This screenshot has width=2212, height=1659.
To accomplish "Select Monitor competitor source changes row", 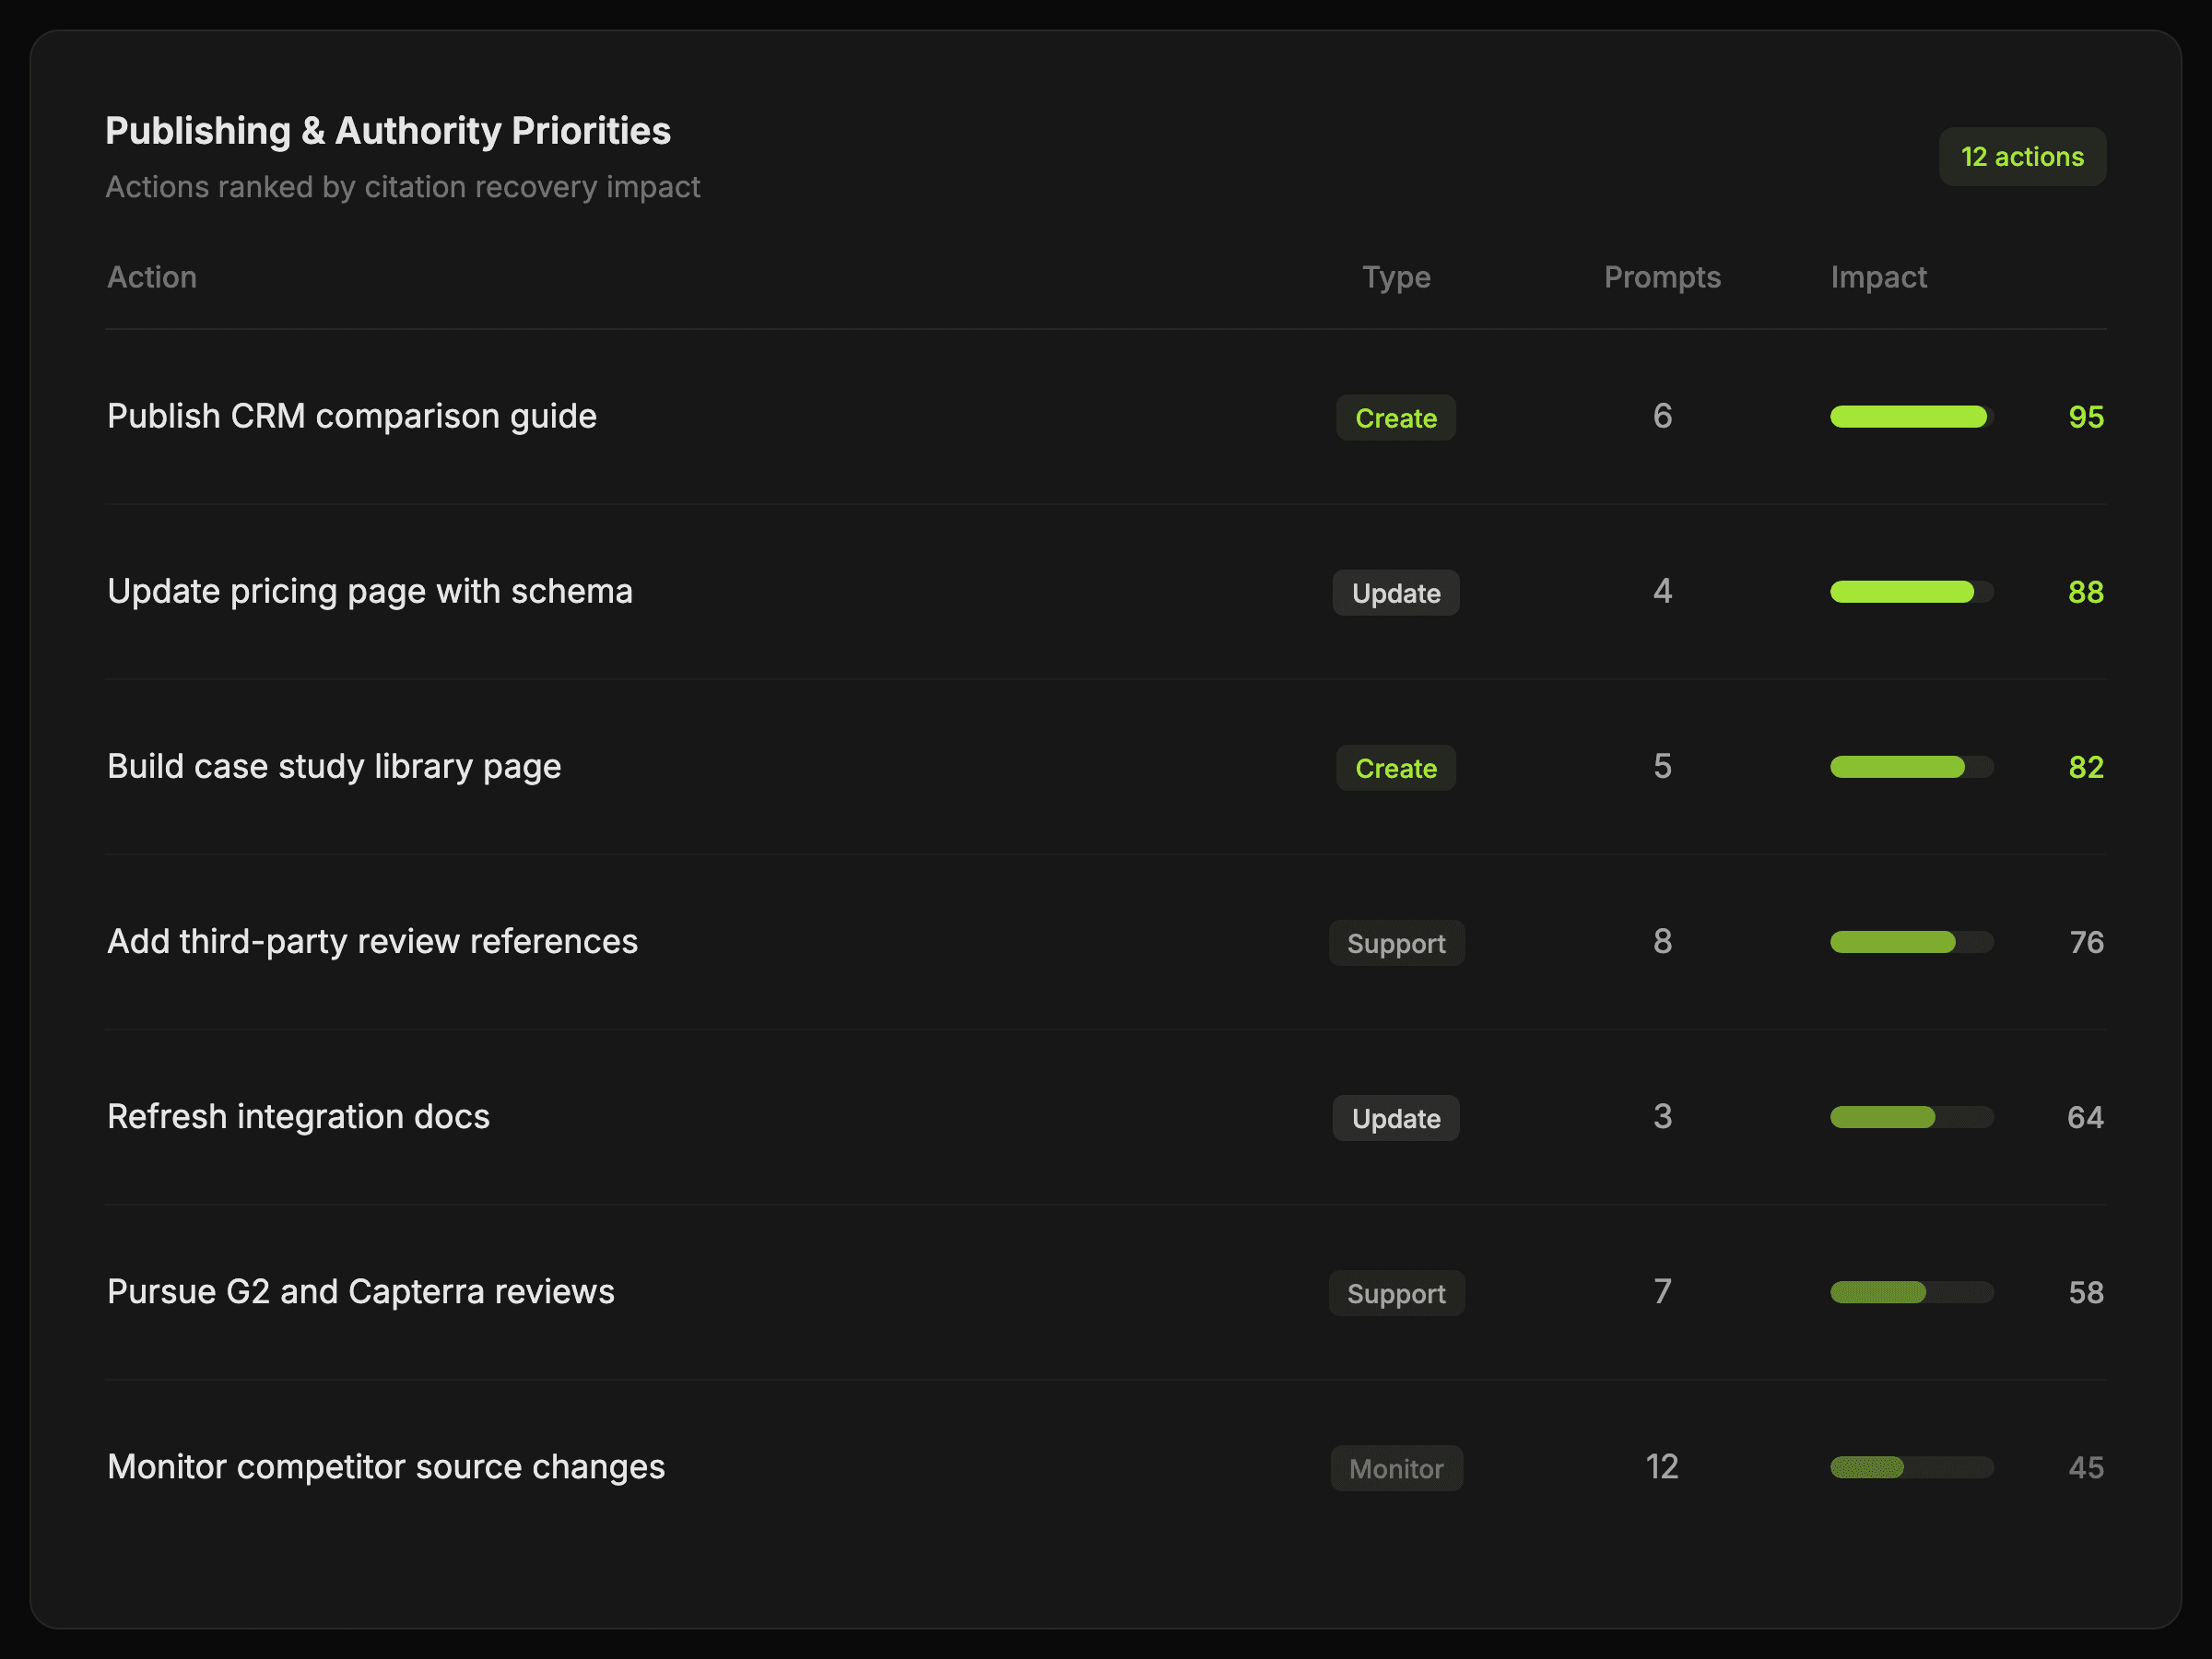I will point(386,1466).
